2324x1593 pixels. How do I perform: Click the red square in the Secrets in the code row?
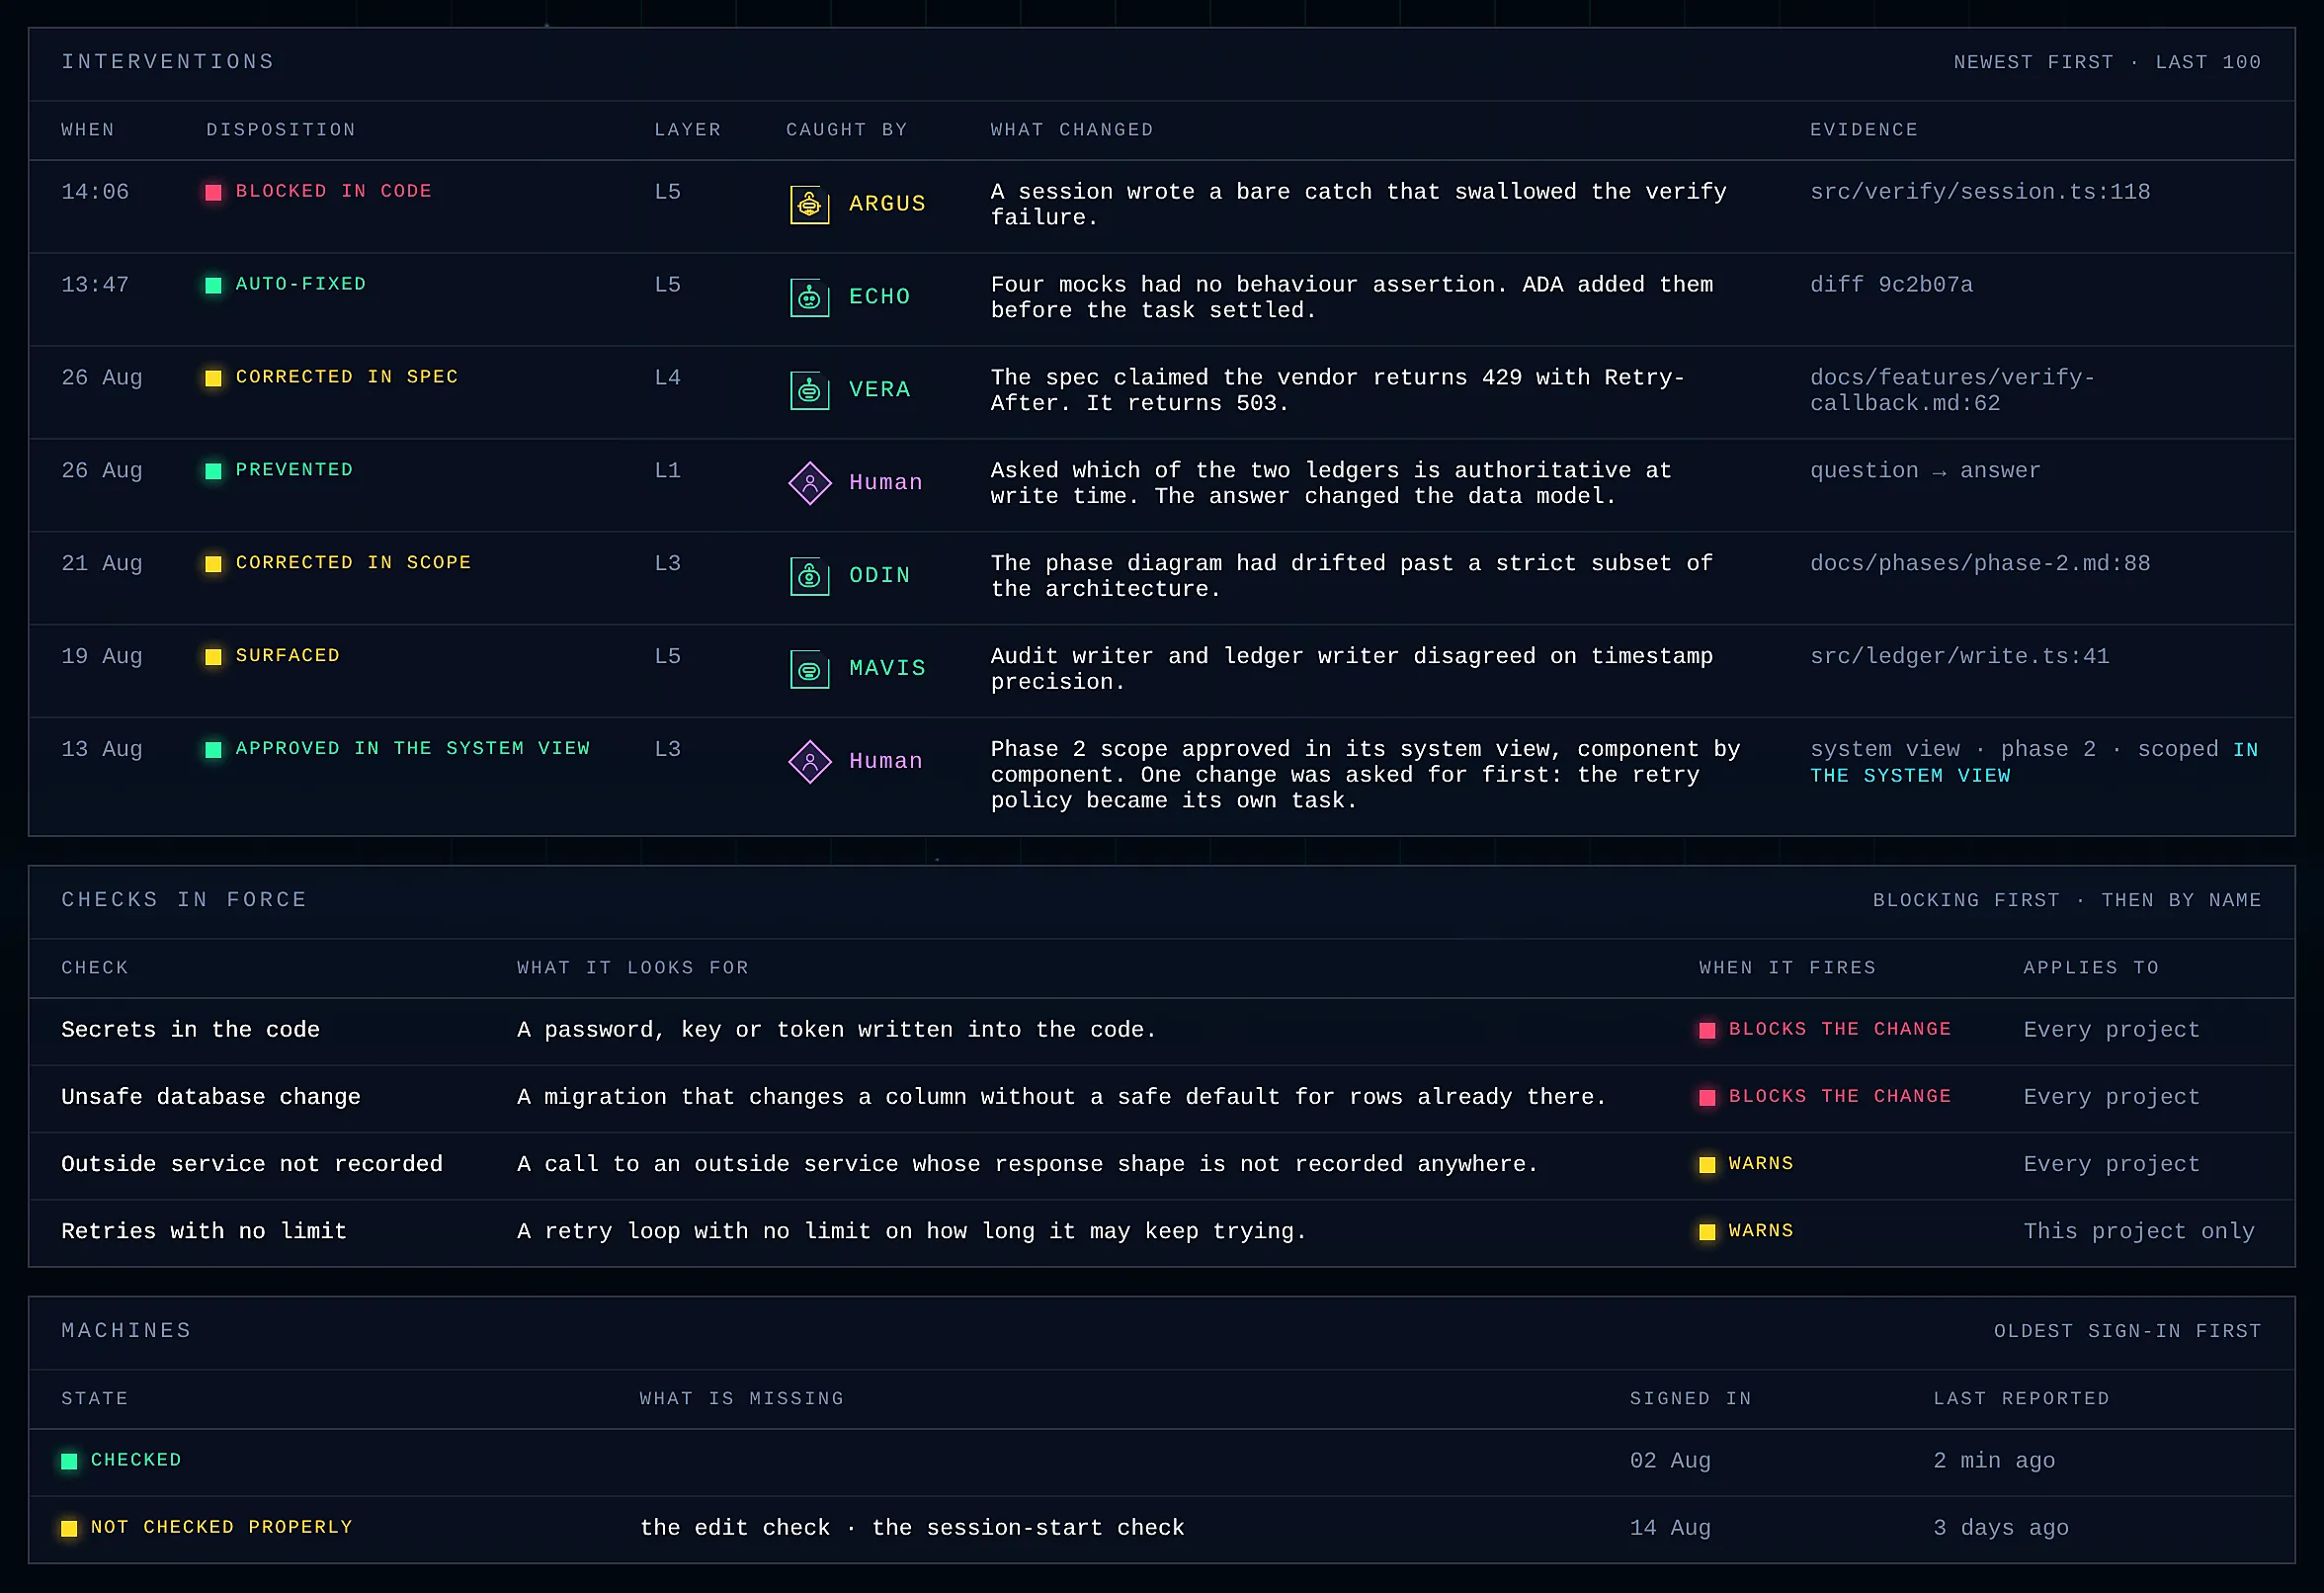click(x=1707, y=1031)
